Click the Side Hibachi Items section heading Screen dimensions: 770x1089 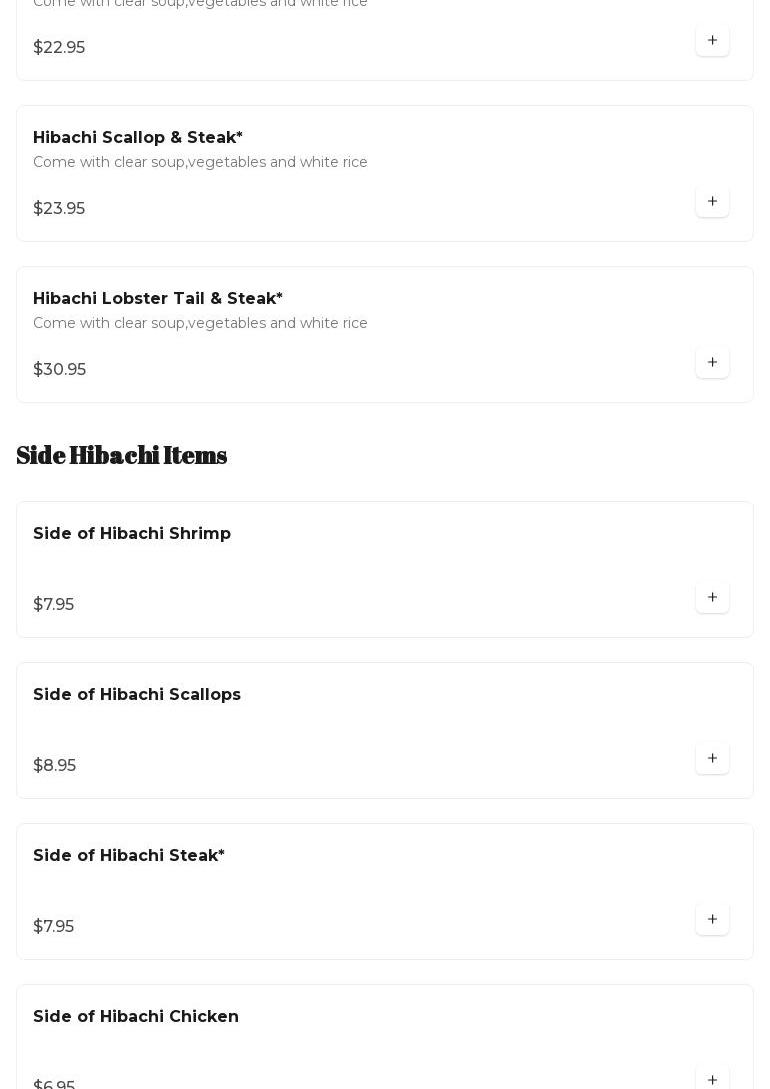point(122,455)
